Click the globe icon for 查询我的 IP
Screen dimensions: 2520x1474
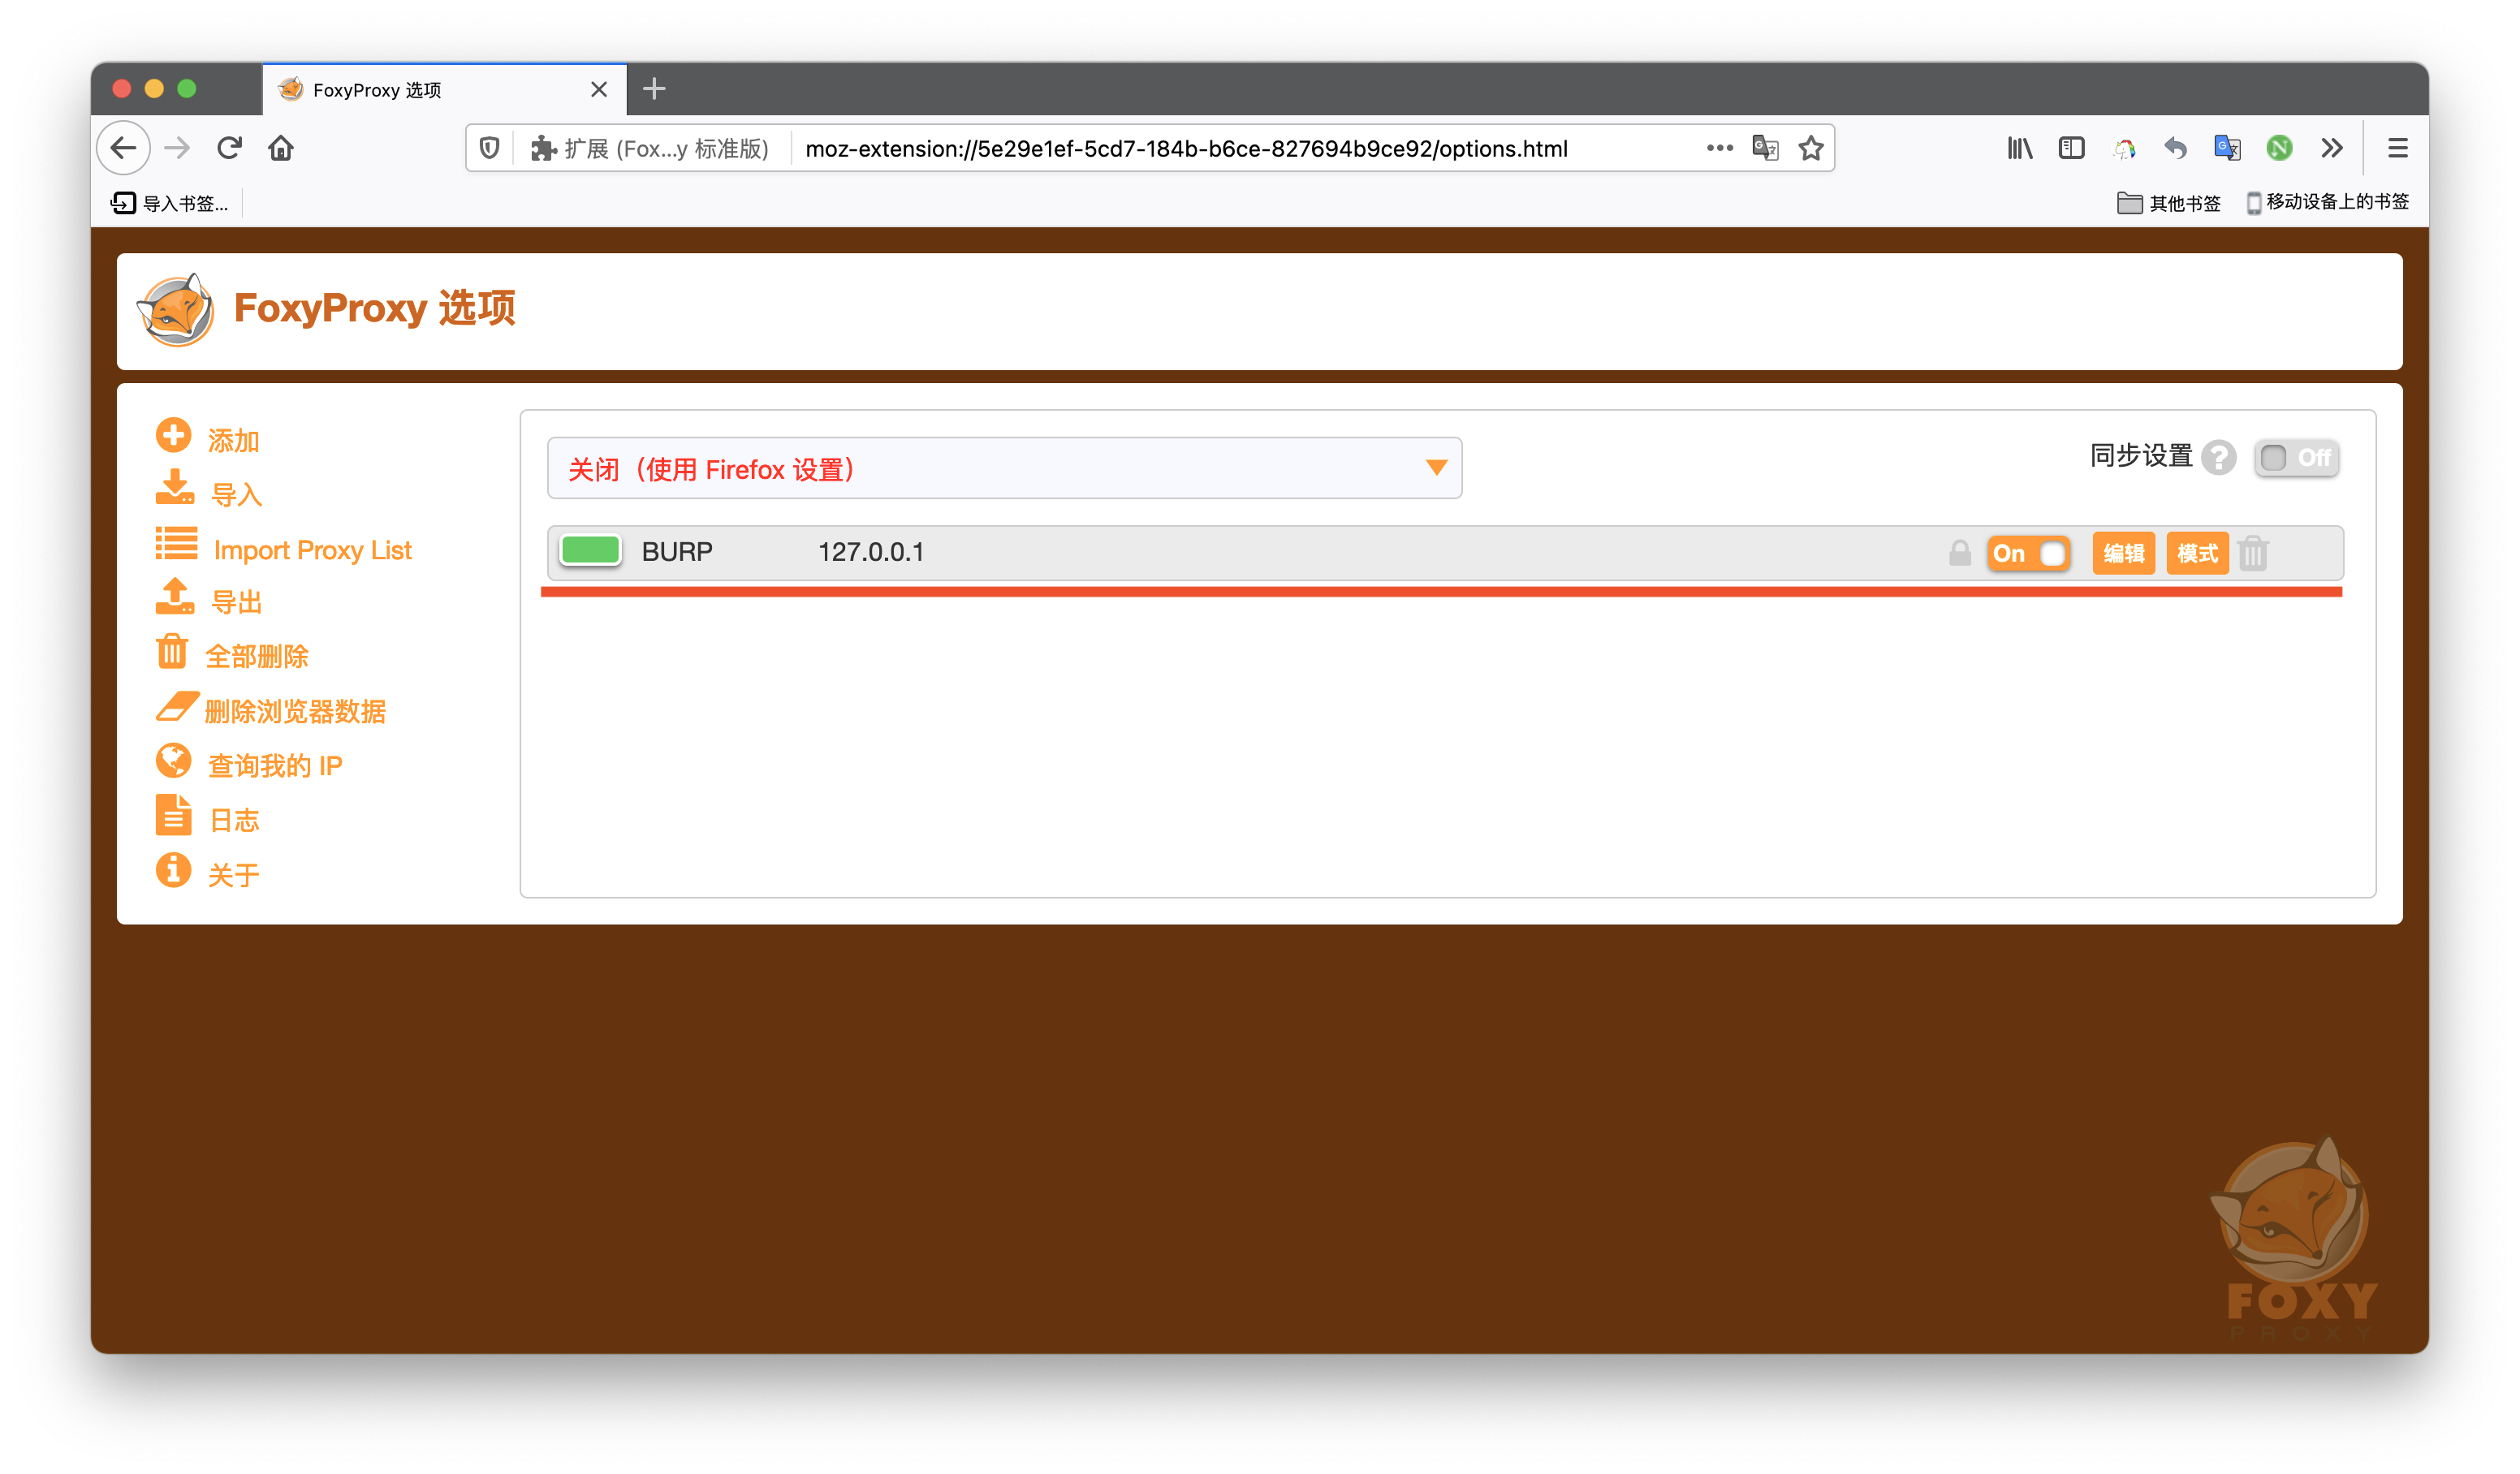(173, 761)
